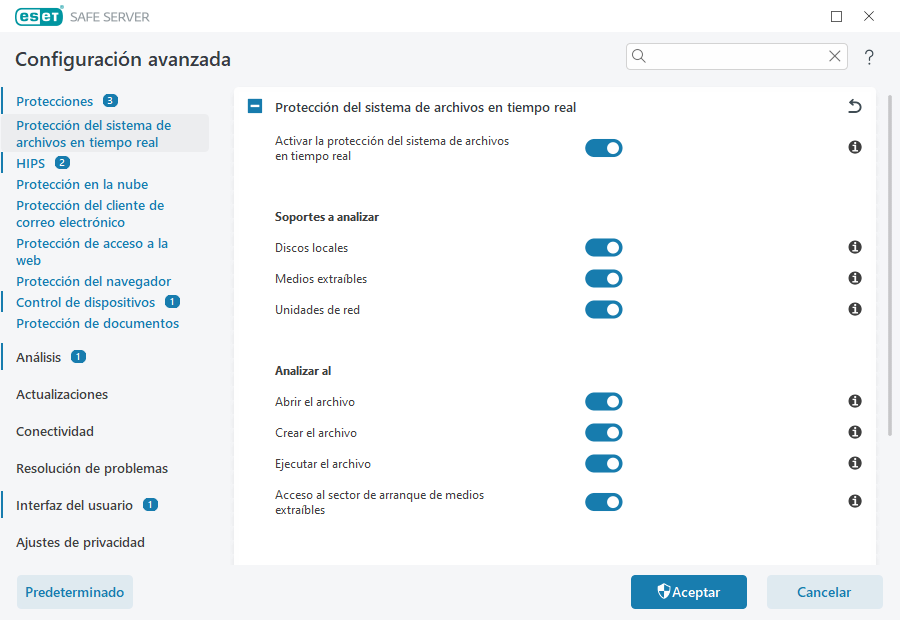This screenshot has height=620, width=900.
Task: Click the revert arrow for the protection section
Action: click(x=855, y=105)
